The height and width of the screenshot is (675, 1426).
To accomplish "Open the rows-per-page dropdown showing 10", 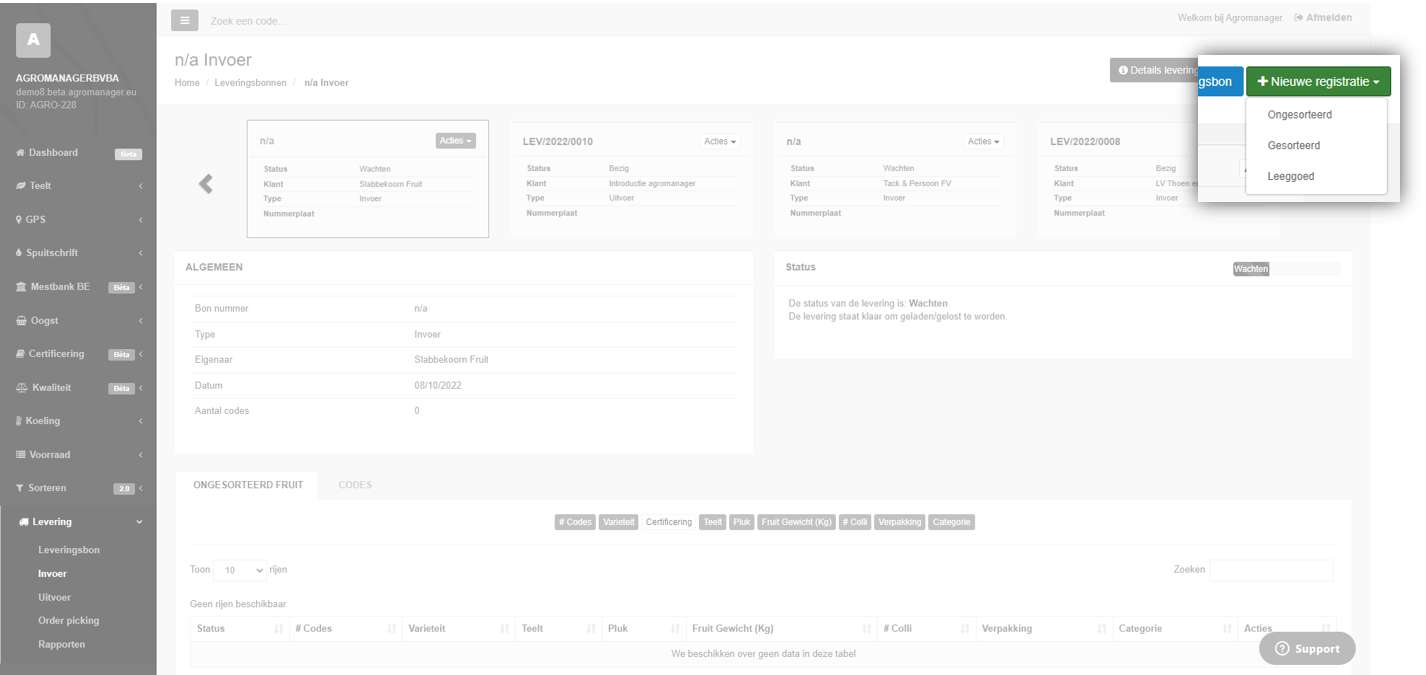I will 239,570.
